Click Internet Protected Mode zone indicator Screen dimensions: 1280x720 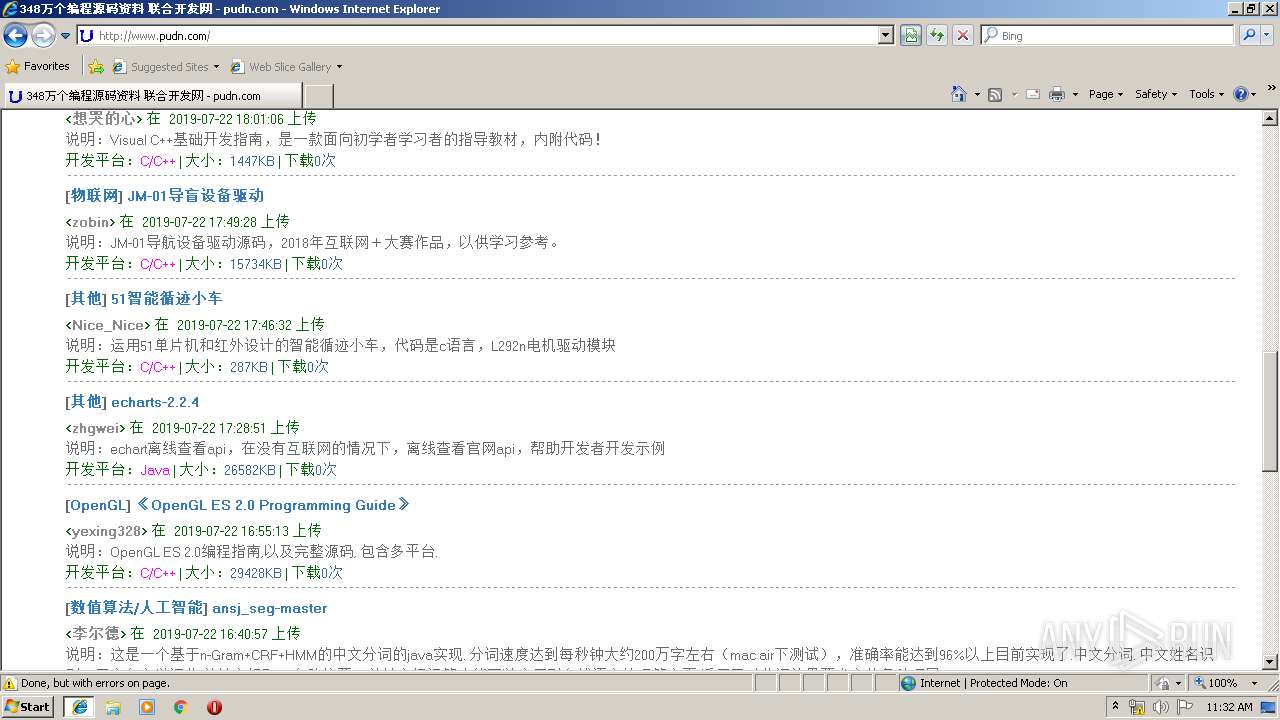pos(984,683)
